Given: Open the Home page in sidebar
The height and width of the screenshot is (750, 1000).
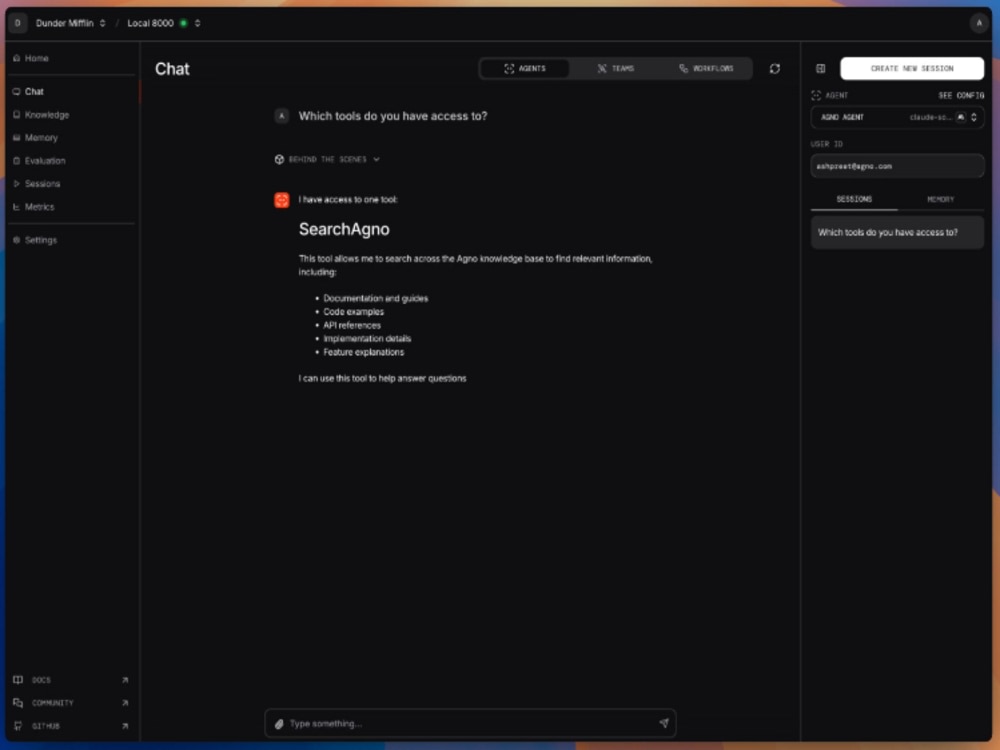Looking at the screenshot, I should pyautogui.click(x=36, y=58).
